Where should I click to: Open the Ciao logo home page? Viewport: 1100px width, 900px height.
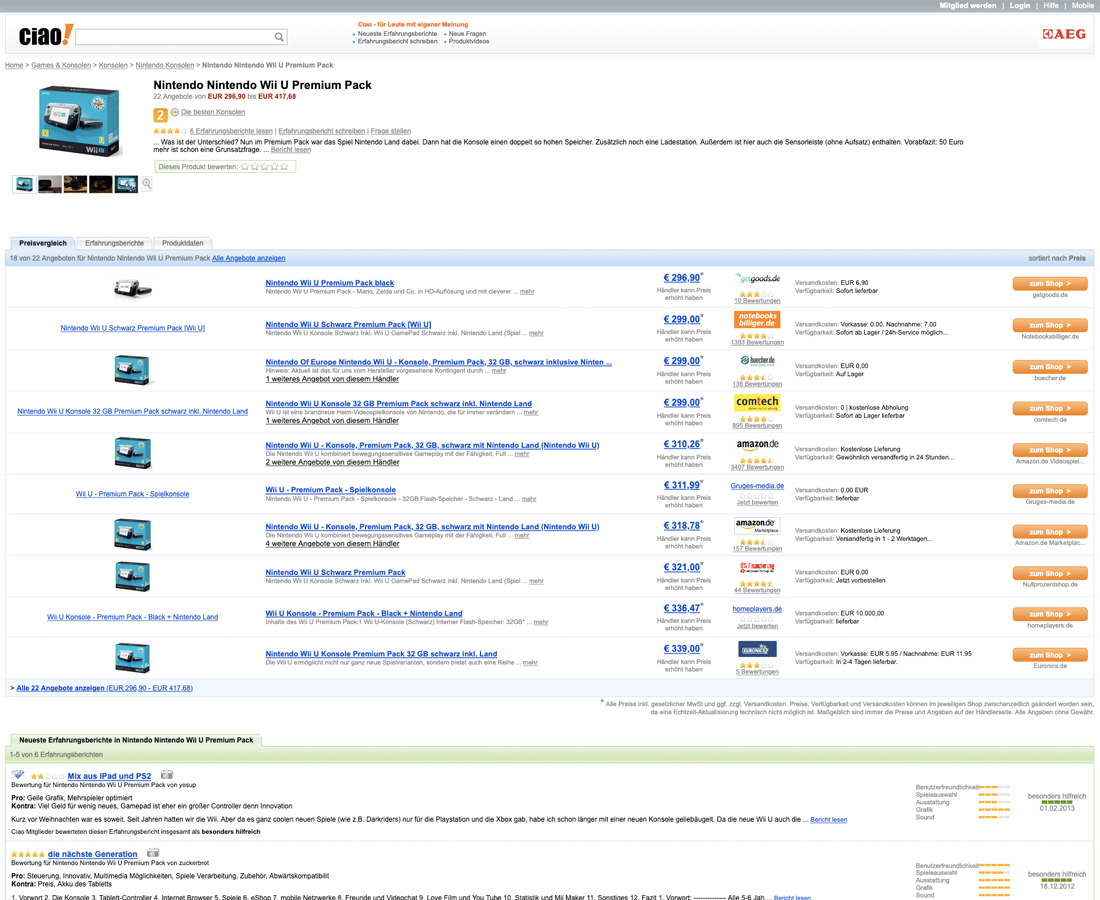46,36
